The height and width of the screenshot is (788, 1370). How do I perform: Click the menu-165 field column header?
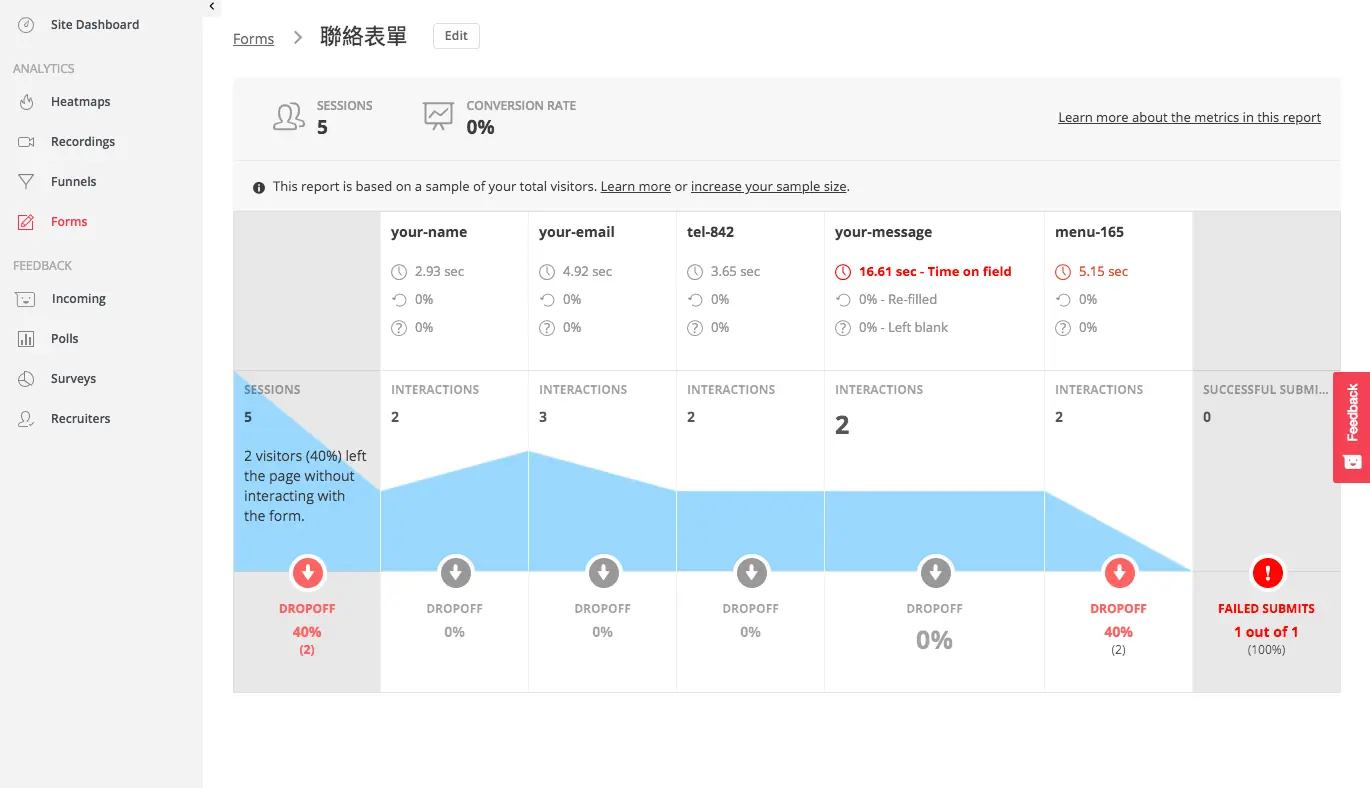[1090, 232]
